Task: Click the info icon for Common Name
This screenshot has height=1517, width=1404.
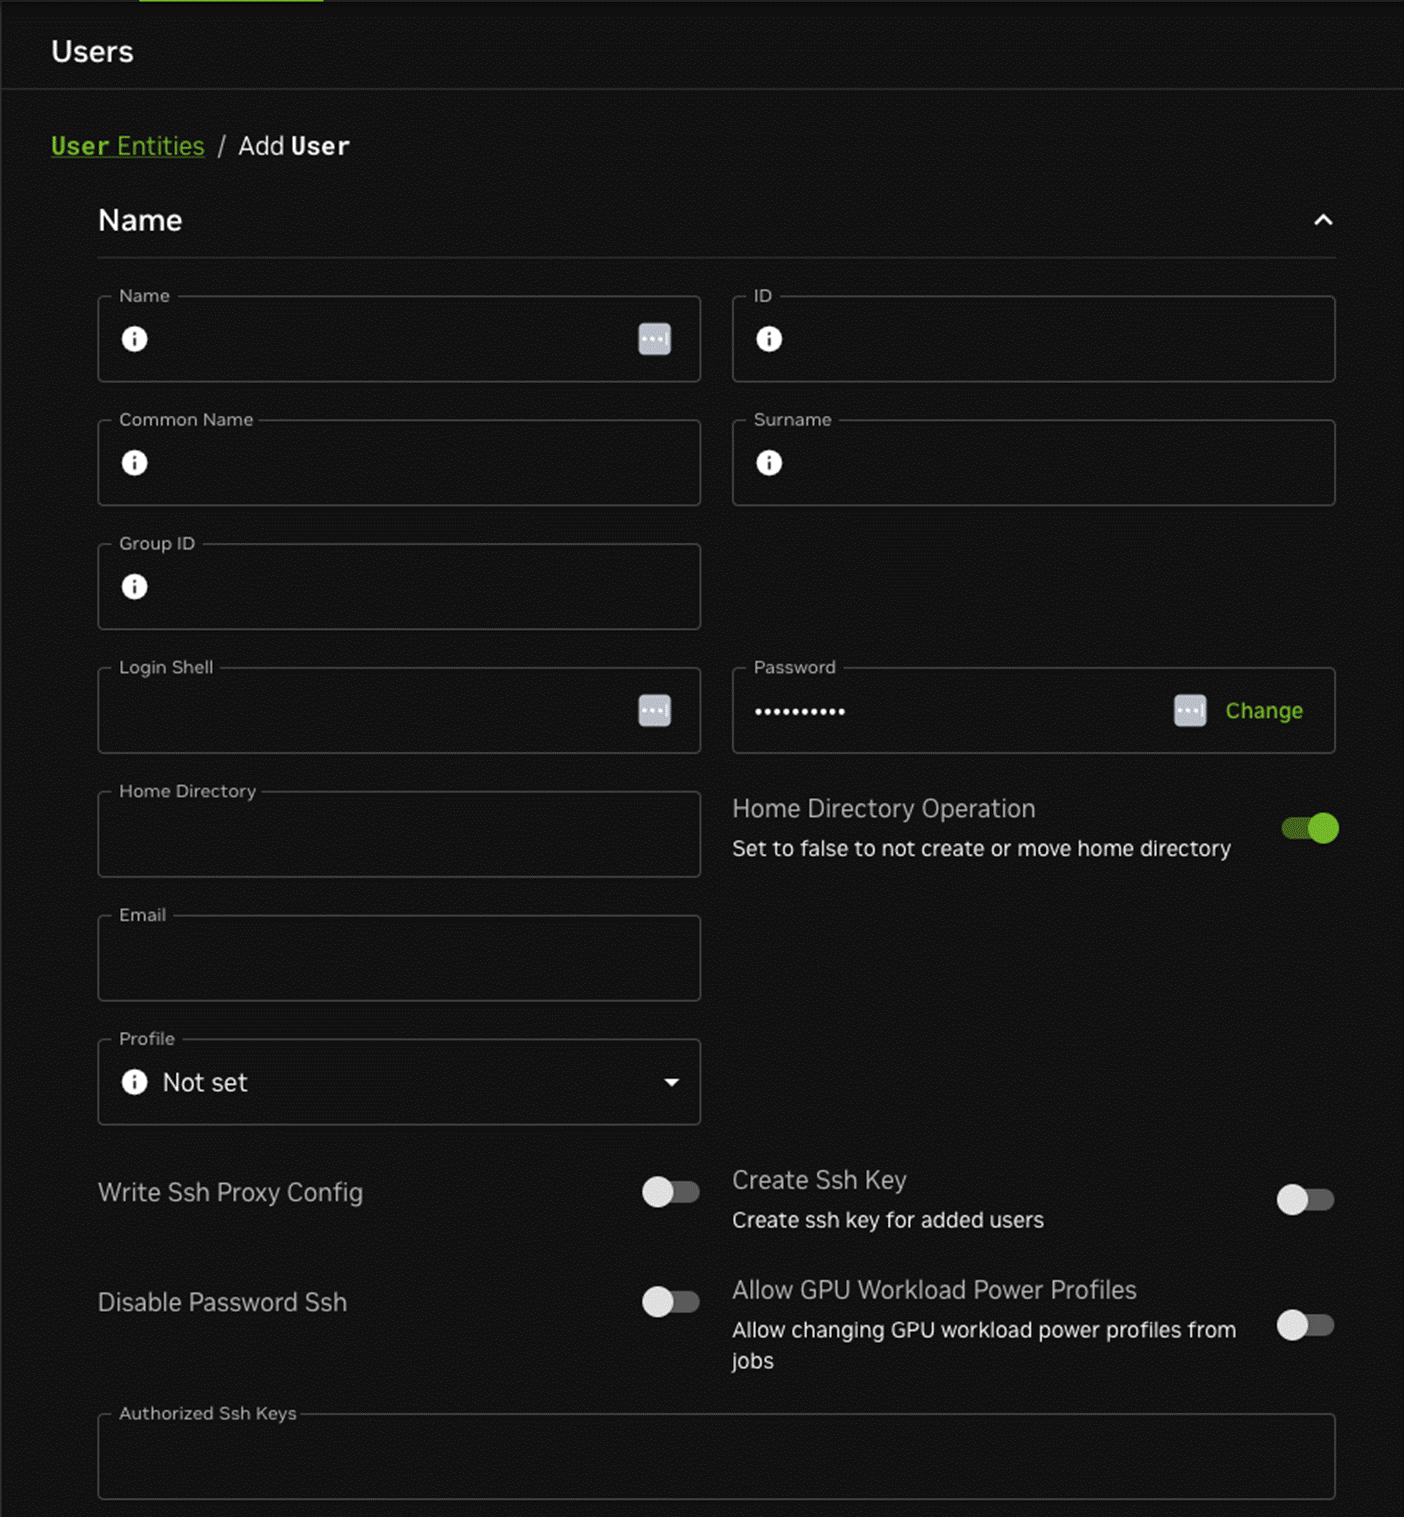Action: [x=133, y=463]
